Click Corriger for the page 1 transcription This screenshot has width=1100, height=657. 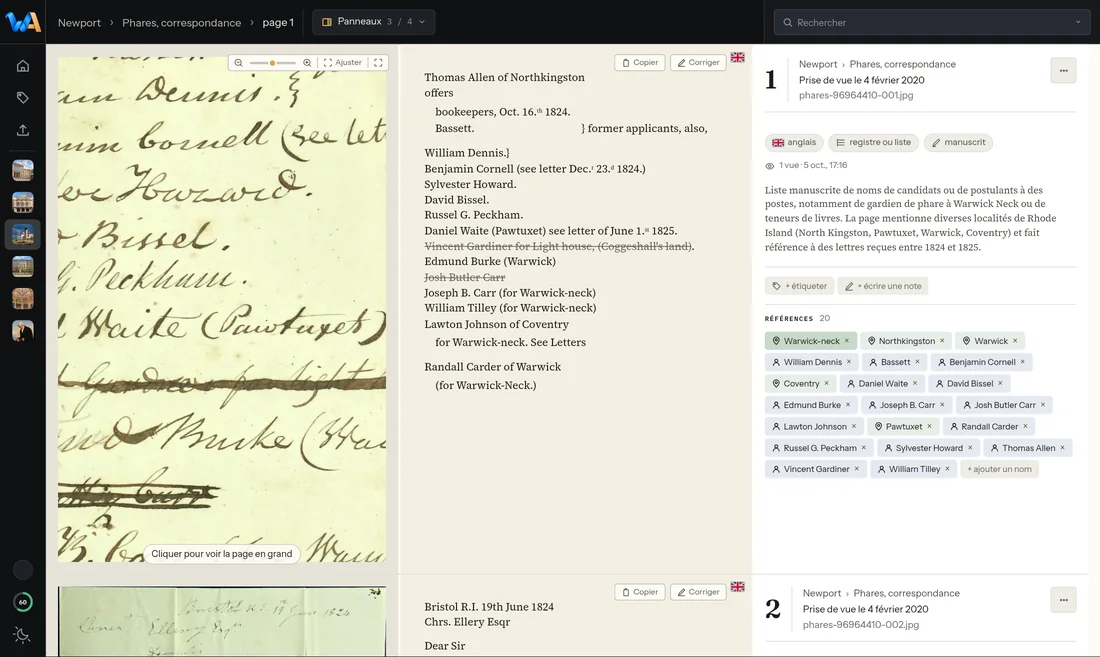click(x=698, y=63)
